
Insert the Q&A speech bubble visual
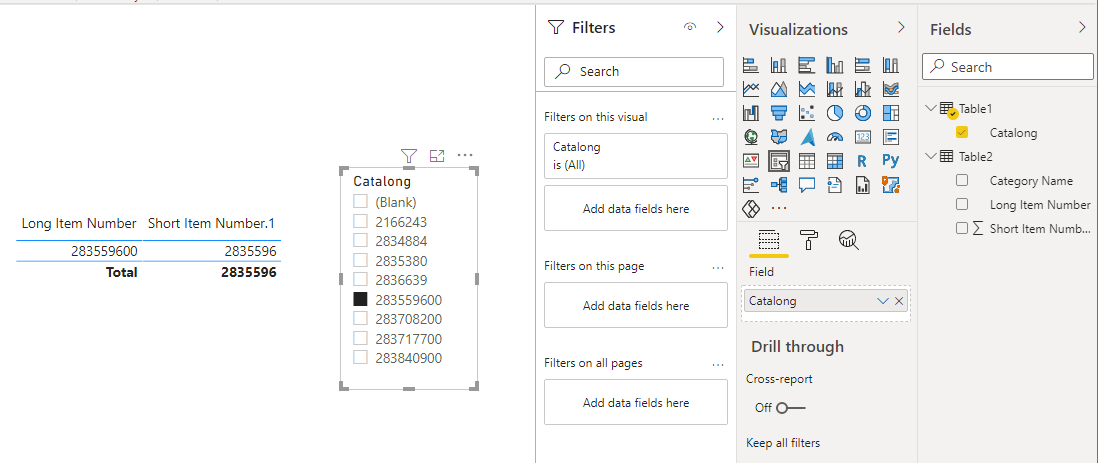[x=807, y=185]
